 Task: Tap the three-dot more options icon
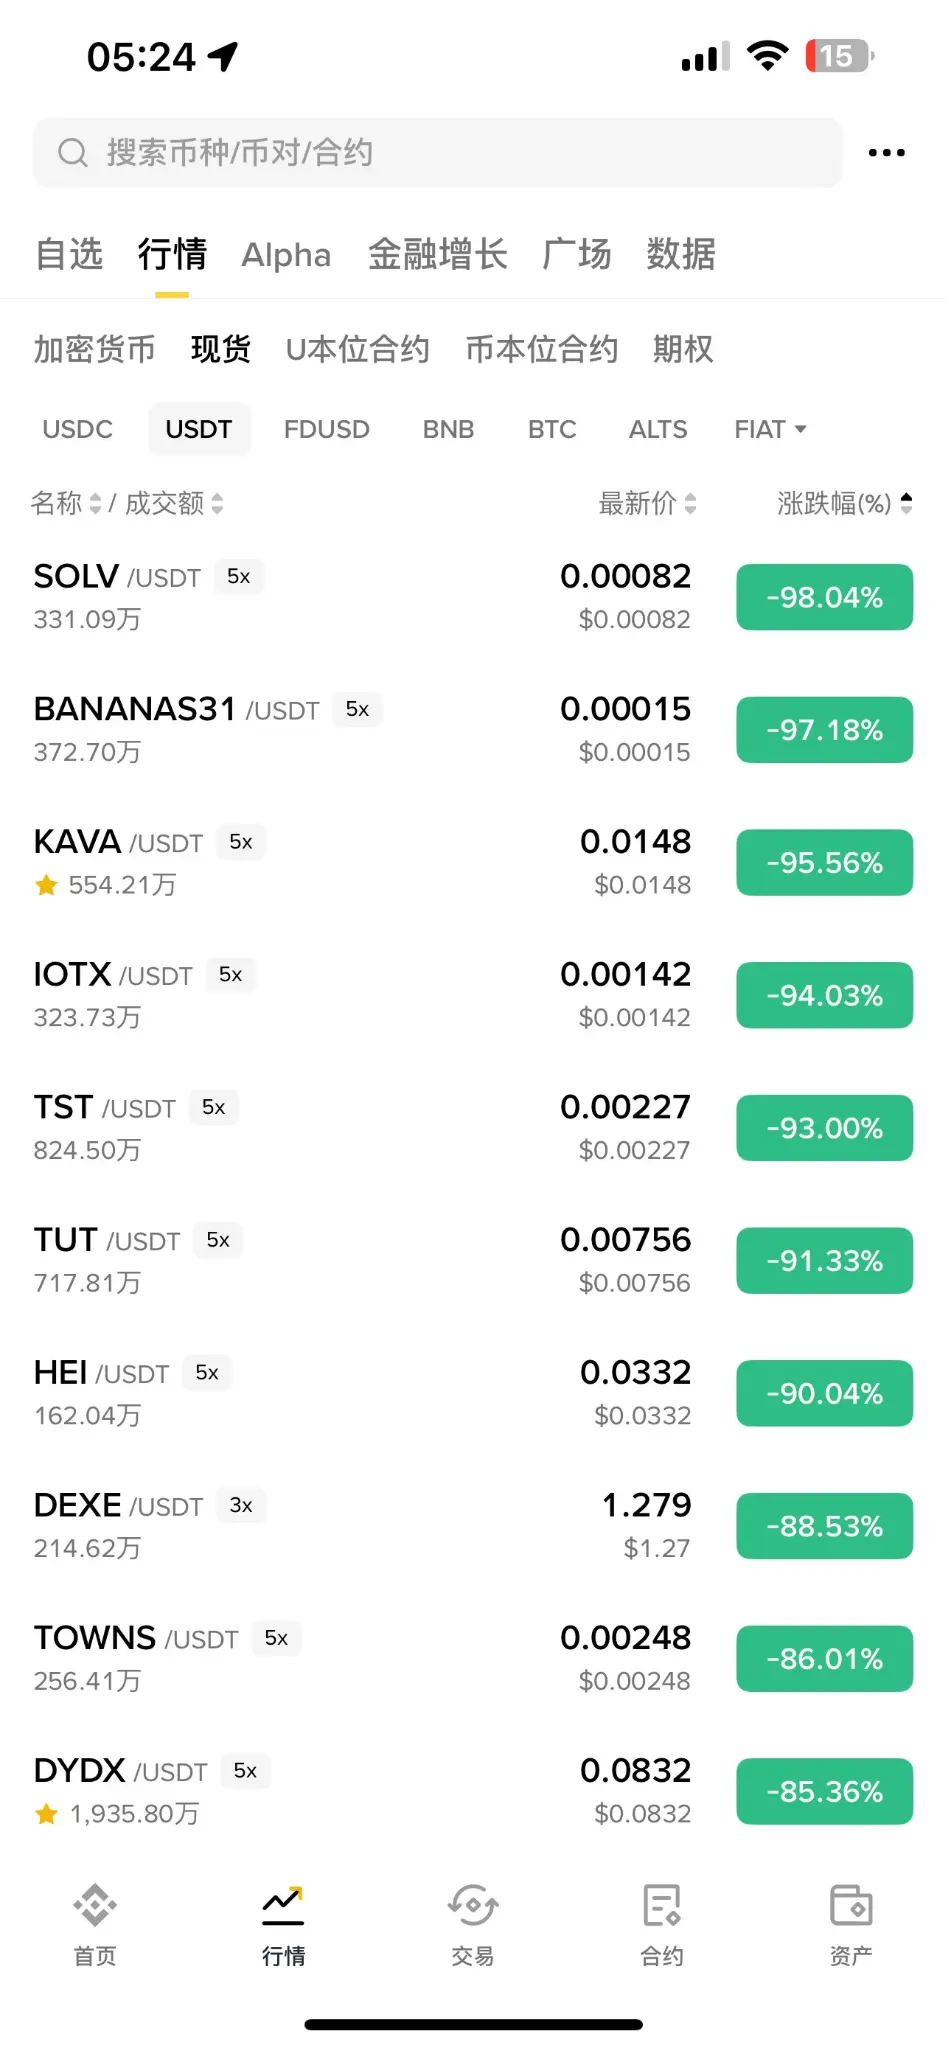pyautogui.click(x=886, y=153)
